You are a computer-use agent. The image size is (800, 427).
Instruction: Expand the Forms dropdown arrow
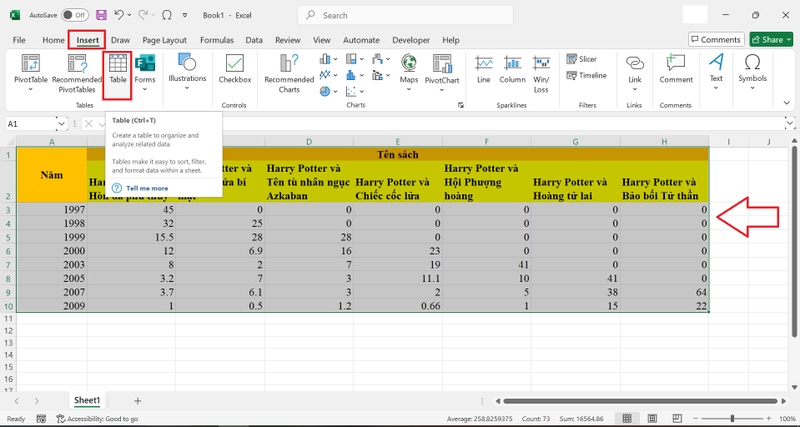(x=145, y=89)
